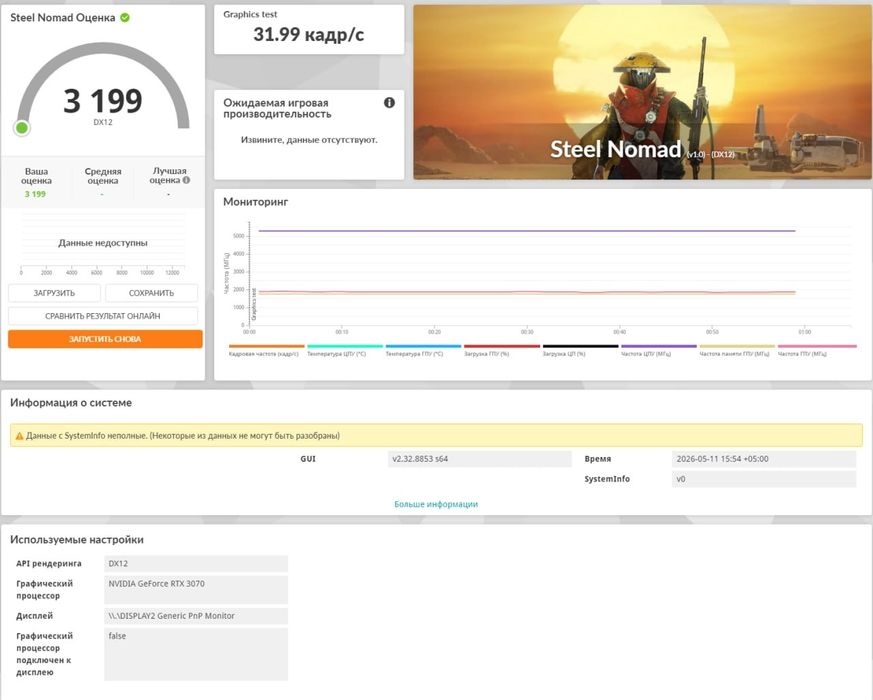Screen dimensions: 873x700
Task: Click the Информация о системе heading
Action: click(71, 403)
